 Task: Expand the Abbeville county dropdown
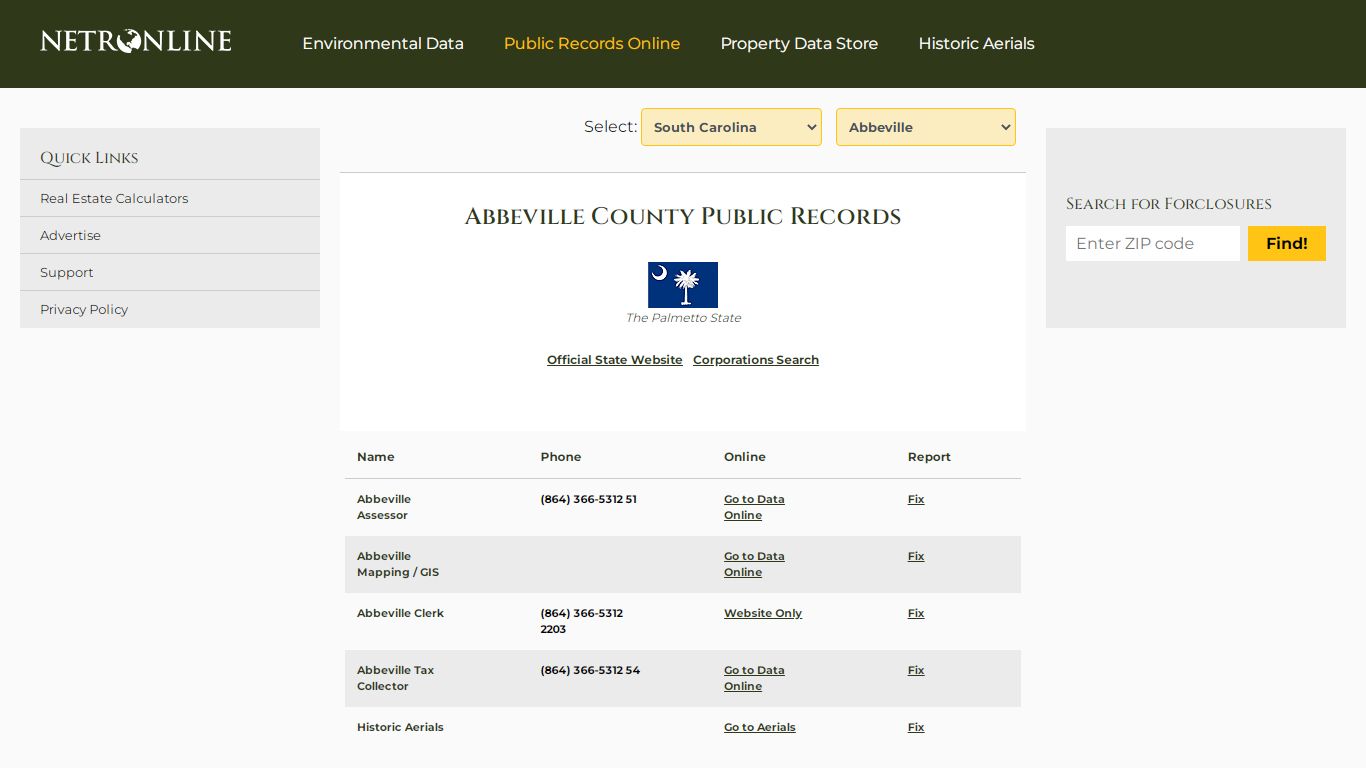[x=926, y=127]
